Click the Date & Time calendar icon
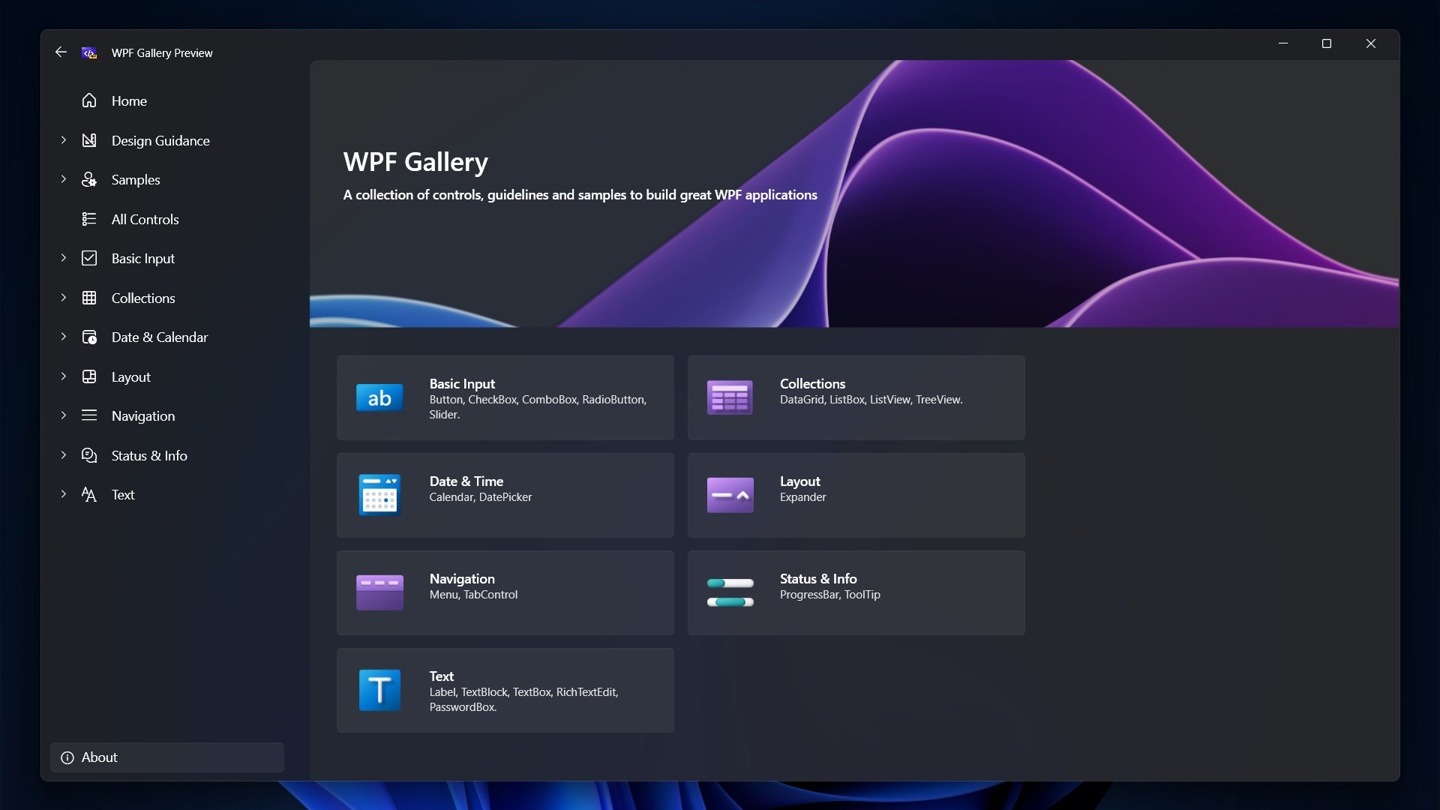 379,494
